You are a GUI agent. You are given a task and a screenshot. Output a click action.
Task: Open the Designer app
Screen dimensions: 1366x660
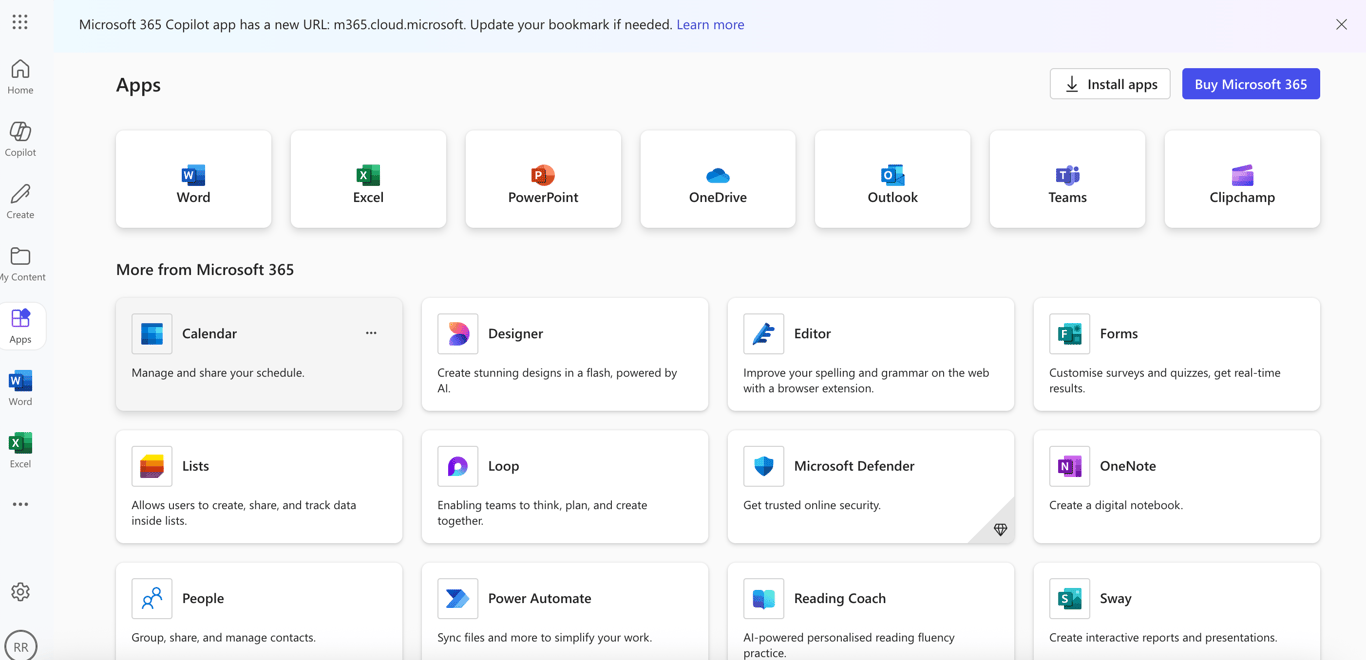515,334
